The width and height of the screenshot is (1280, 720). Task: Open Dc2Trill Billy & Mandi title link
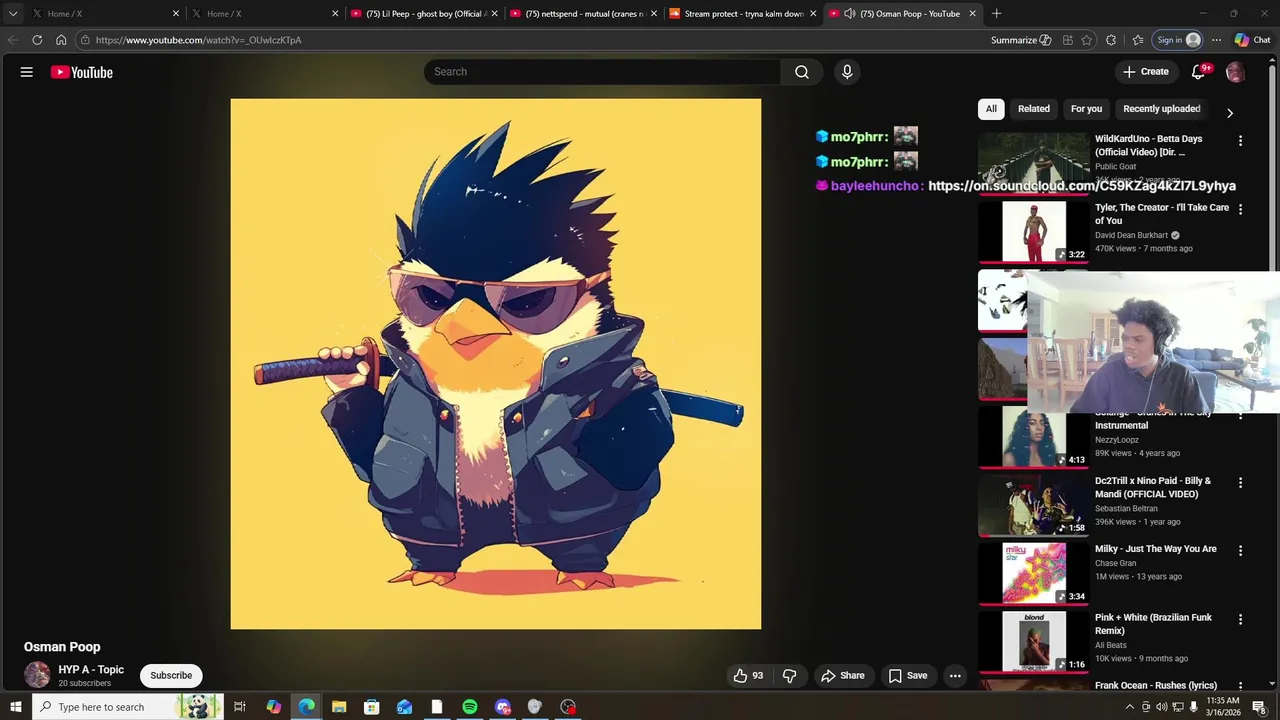pyautogui.click(x=1153, y=487)
